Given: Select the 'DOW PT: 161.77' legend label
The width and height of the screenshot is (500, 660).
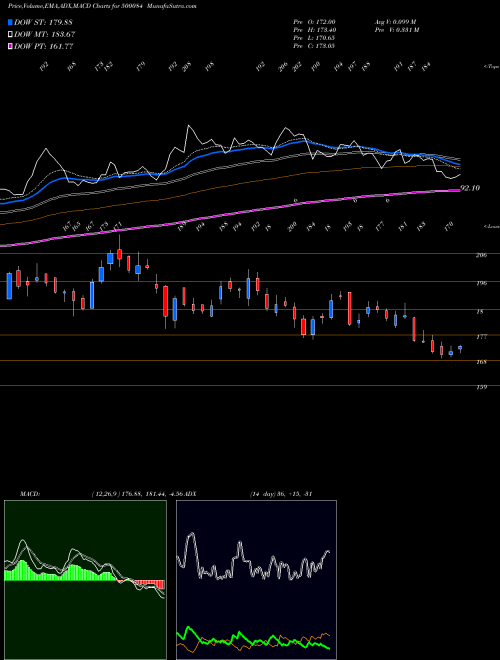Looking at the screenshot, I should click(44, 47).
